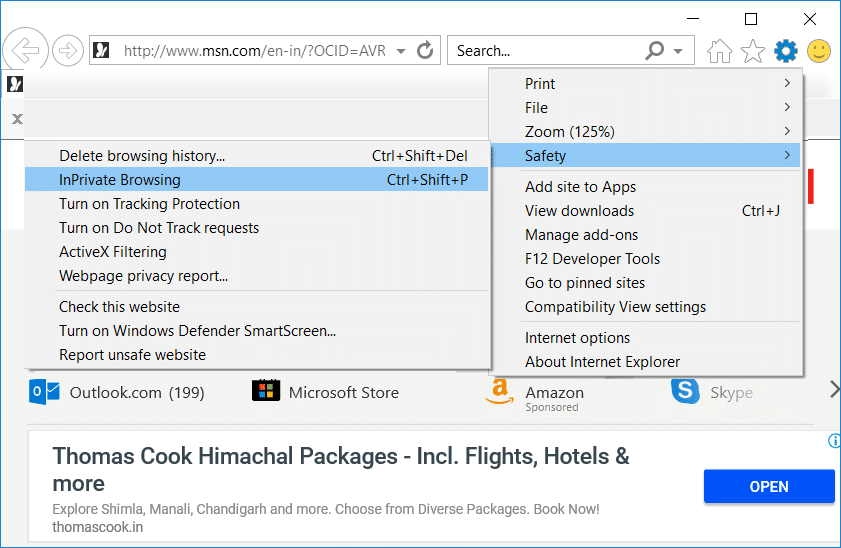The width and height of the screenshot is (841, 548).
Task: Open Internet options
Action: (577, 338)
